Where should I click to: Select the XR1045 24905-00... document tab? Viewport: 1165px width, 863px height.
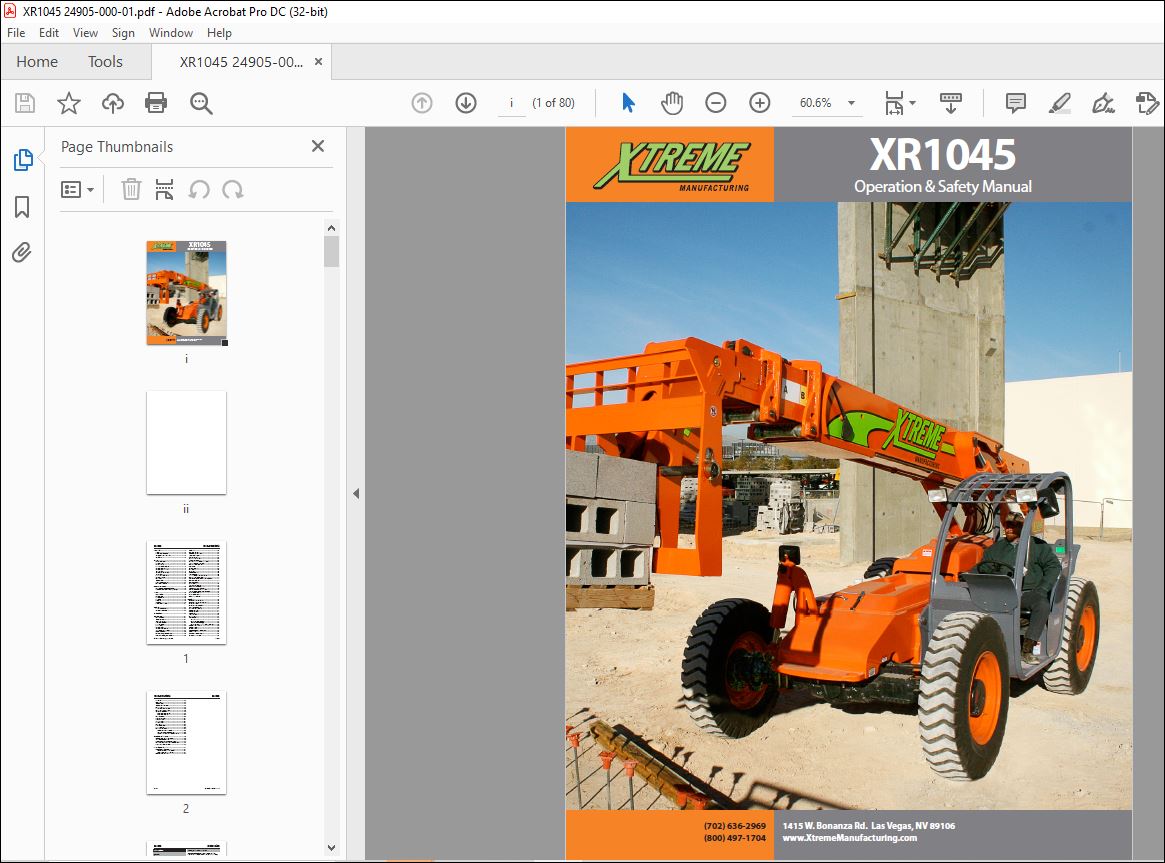(x=241, y=62)
